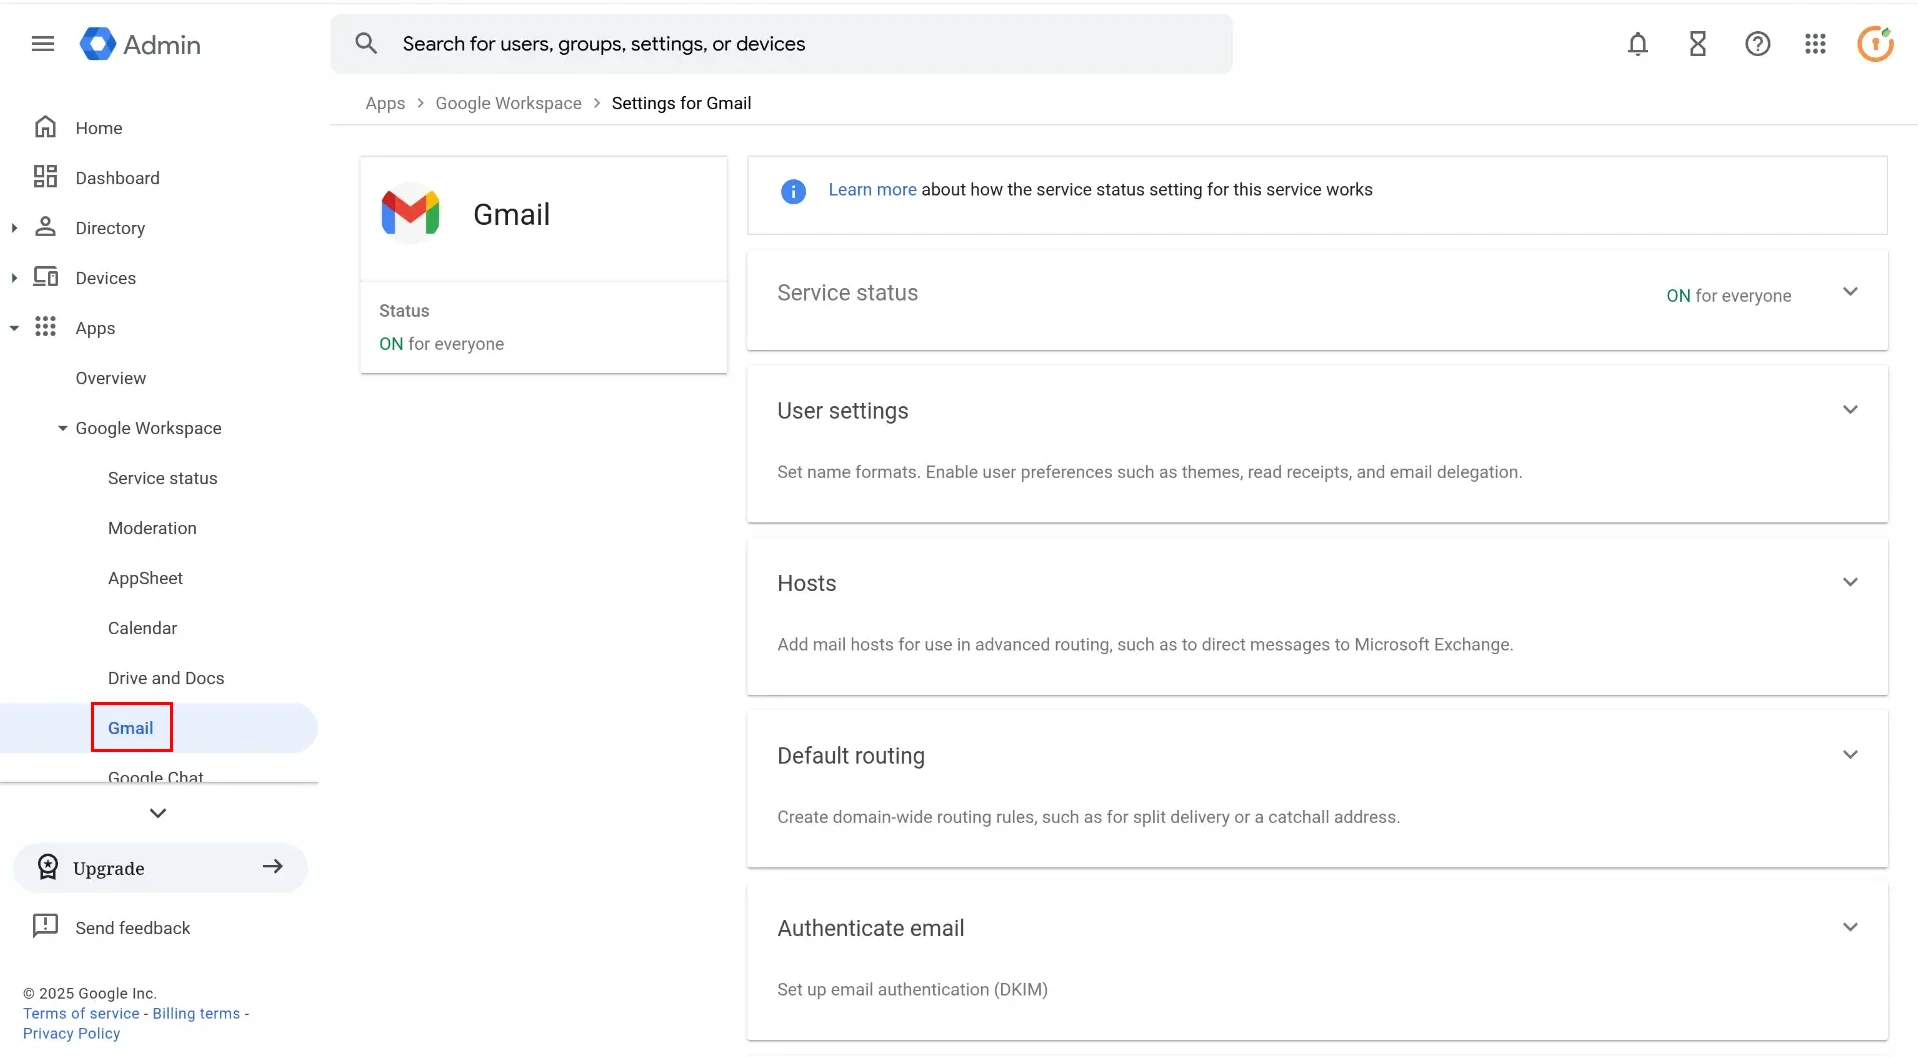Open the Google apps grid launcher
1918x1058 pixels.
coord(1815,44)
